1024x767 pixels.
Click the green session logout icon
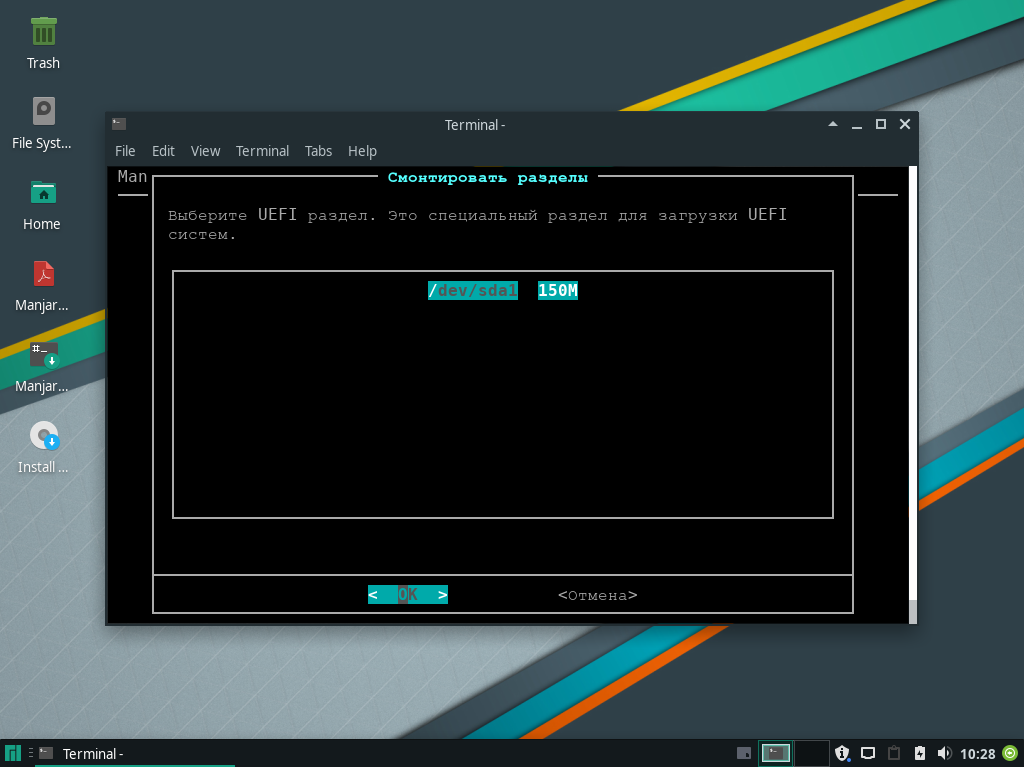coord(1009,753)
